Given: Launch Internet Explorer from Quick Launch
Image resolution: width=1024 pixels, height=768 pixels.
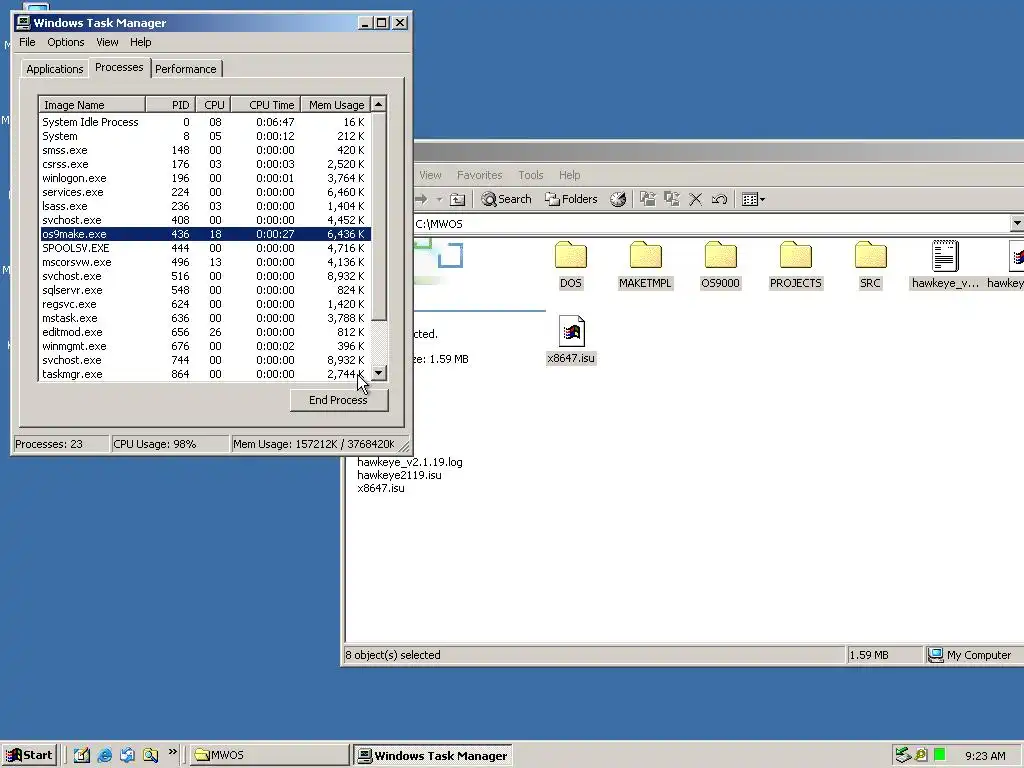Looking at the screenshot, I should [x=104, y=755].
